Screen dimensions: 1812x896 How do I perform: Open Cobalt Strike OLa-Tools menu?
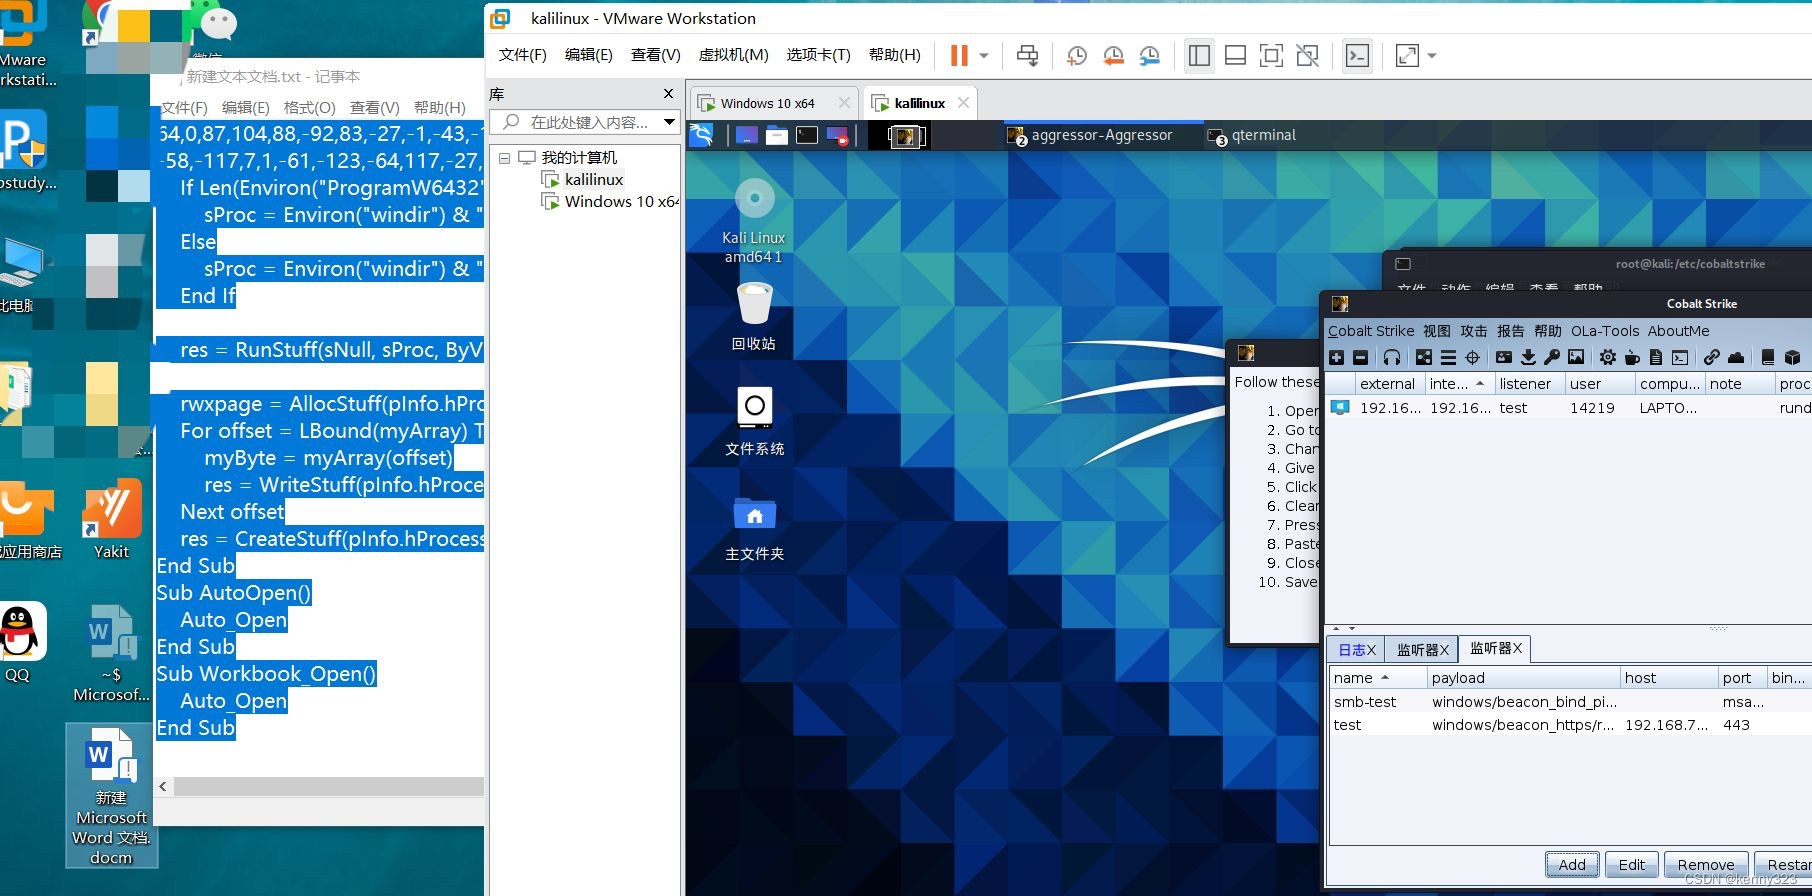click(1605, 331)
